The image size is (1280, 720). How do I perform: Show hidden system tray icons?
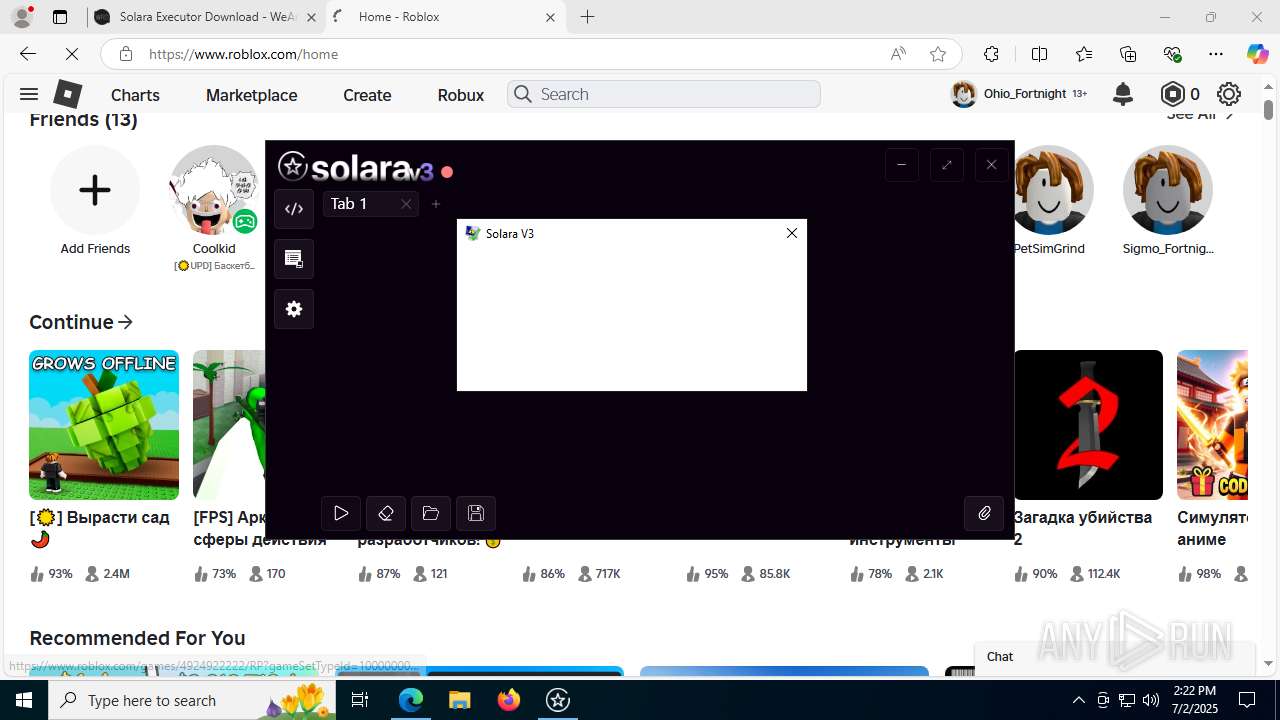pyautogui.click(x=1078, y=700)
